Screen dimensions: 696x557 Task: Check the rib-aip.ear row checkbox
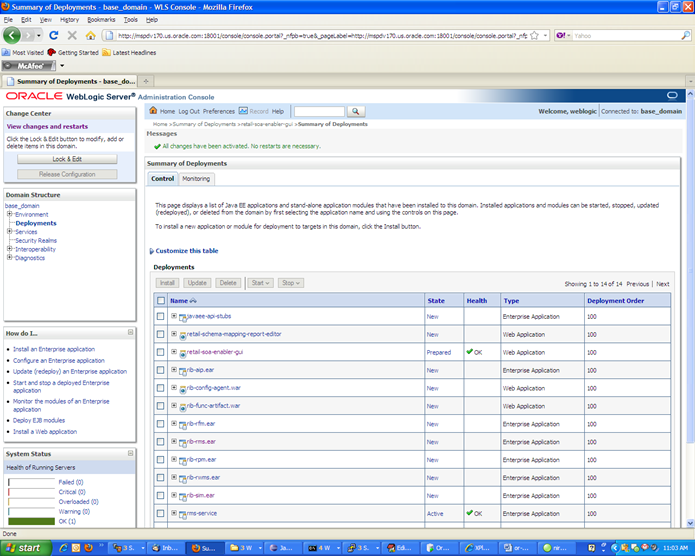160,370
